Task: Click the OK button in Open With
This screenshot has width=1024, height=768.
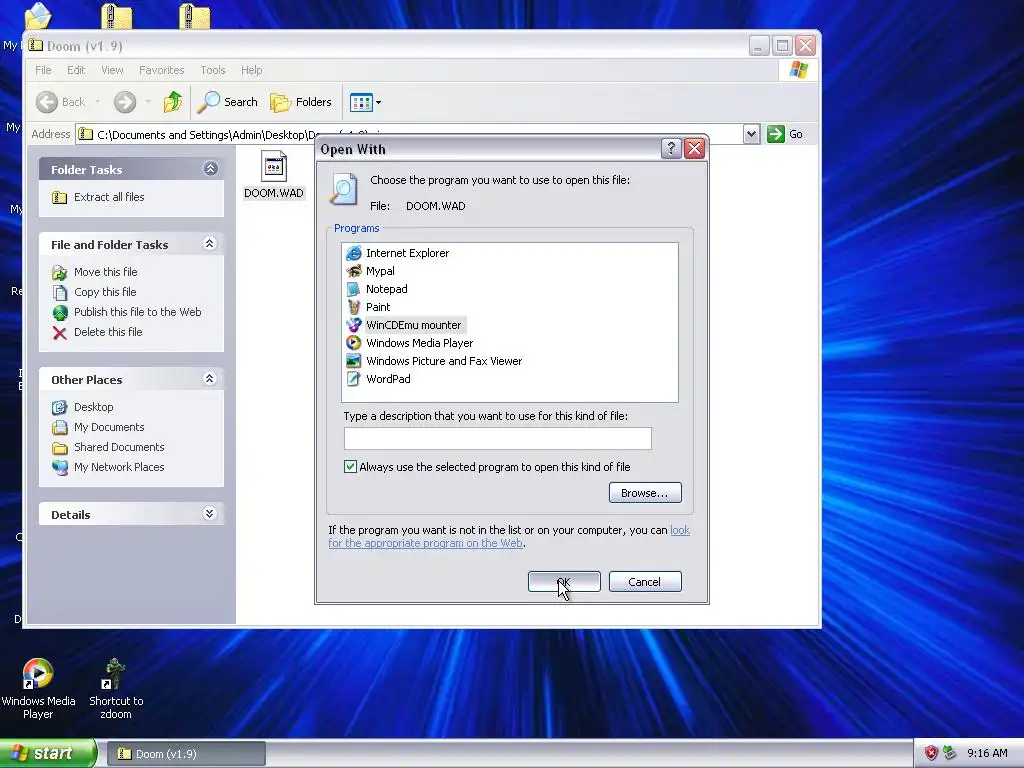Action: pos(564,581)
